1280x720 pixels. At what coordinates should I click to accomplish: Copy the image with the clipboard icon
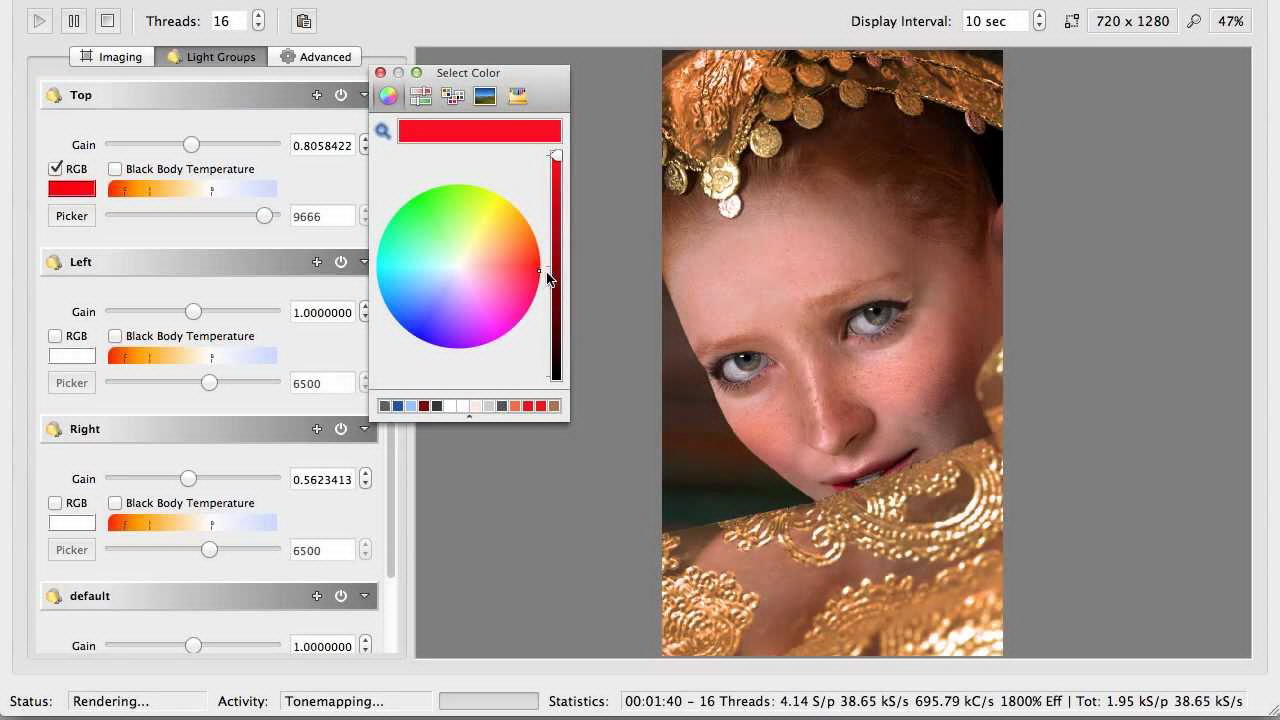pos(303,21)
